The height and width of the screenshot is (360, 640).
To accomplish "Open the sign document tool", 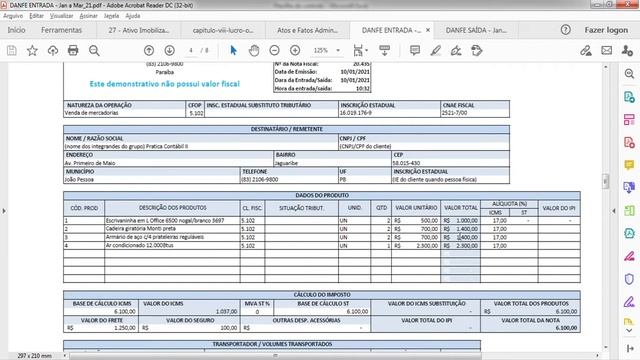I will coord(456,51).
